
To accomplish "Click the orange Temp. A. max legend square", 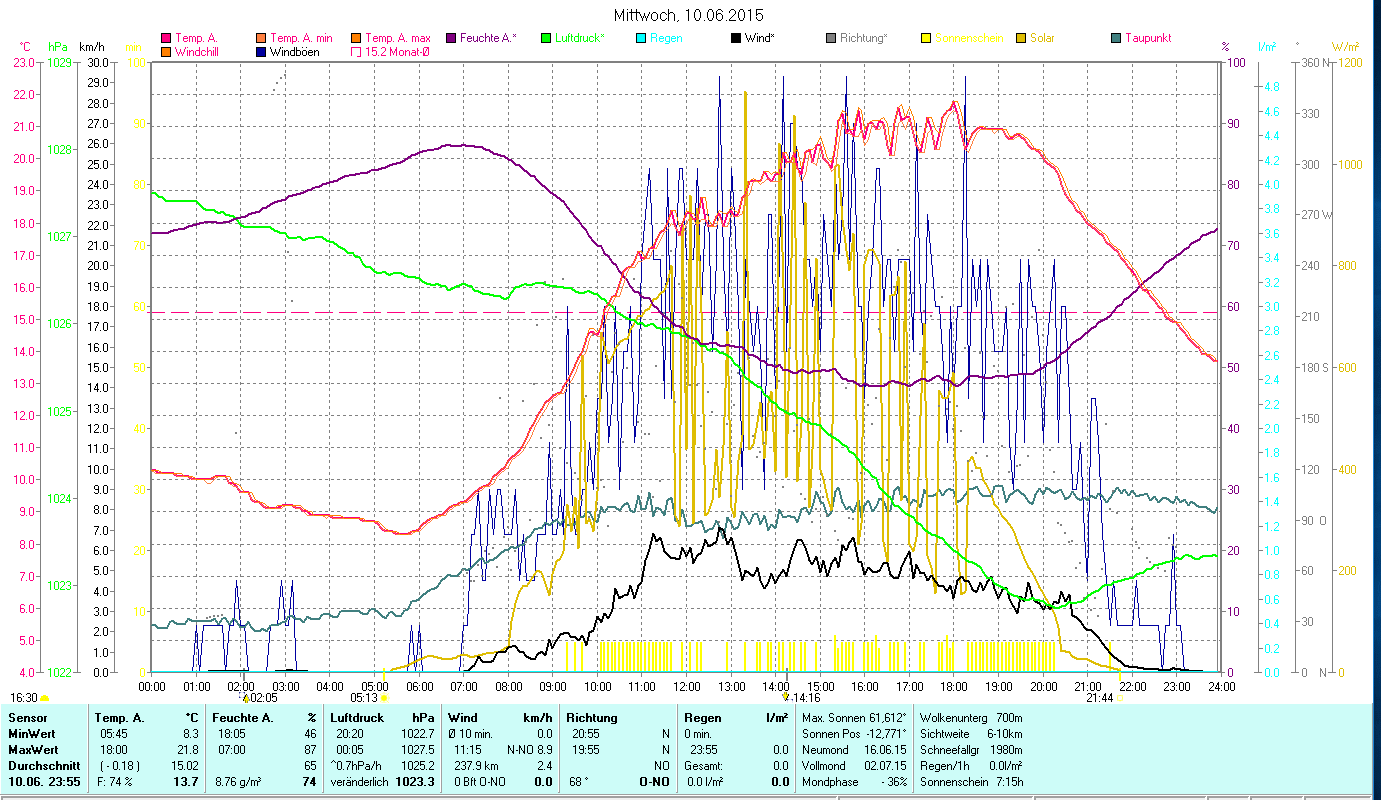I will [x=355, y=38].
